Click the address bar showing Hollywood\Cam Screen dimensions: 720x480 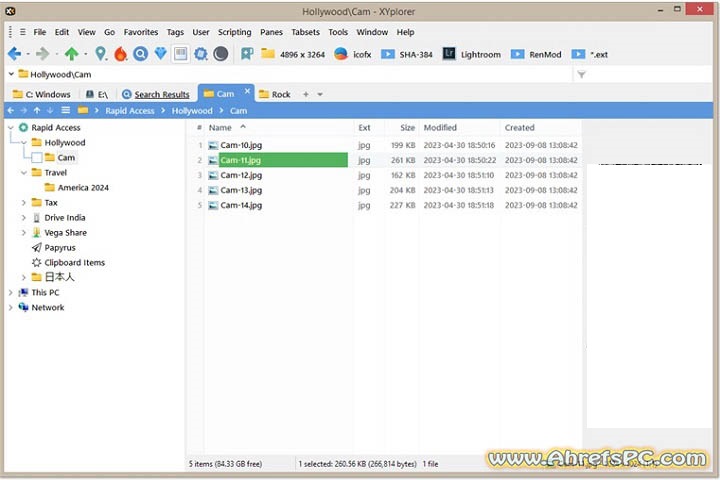coord(294,74)
